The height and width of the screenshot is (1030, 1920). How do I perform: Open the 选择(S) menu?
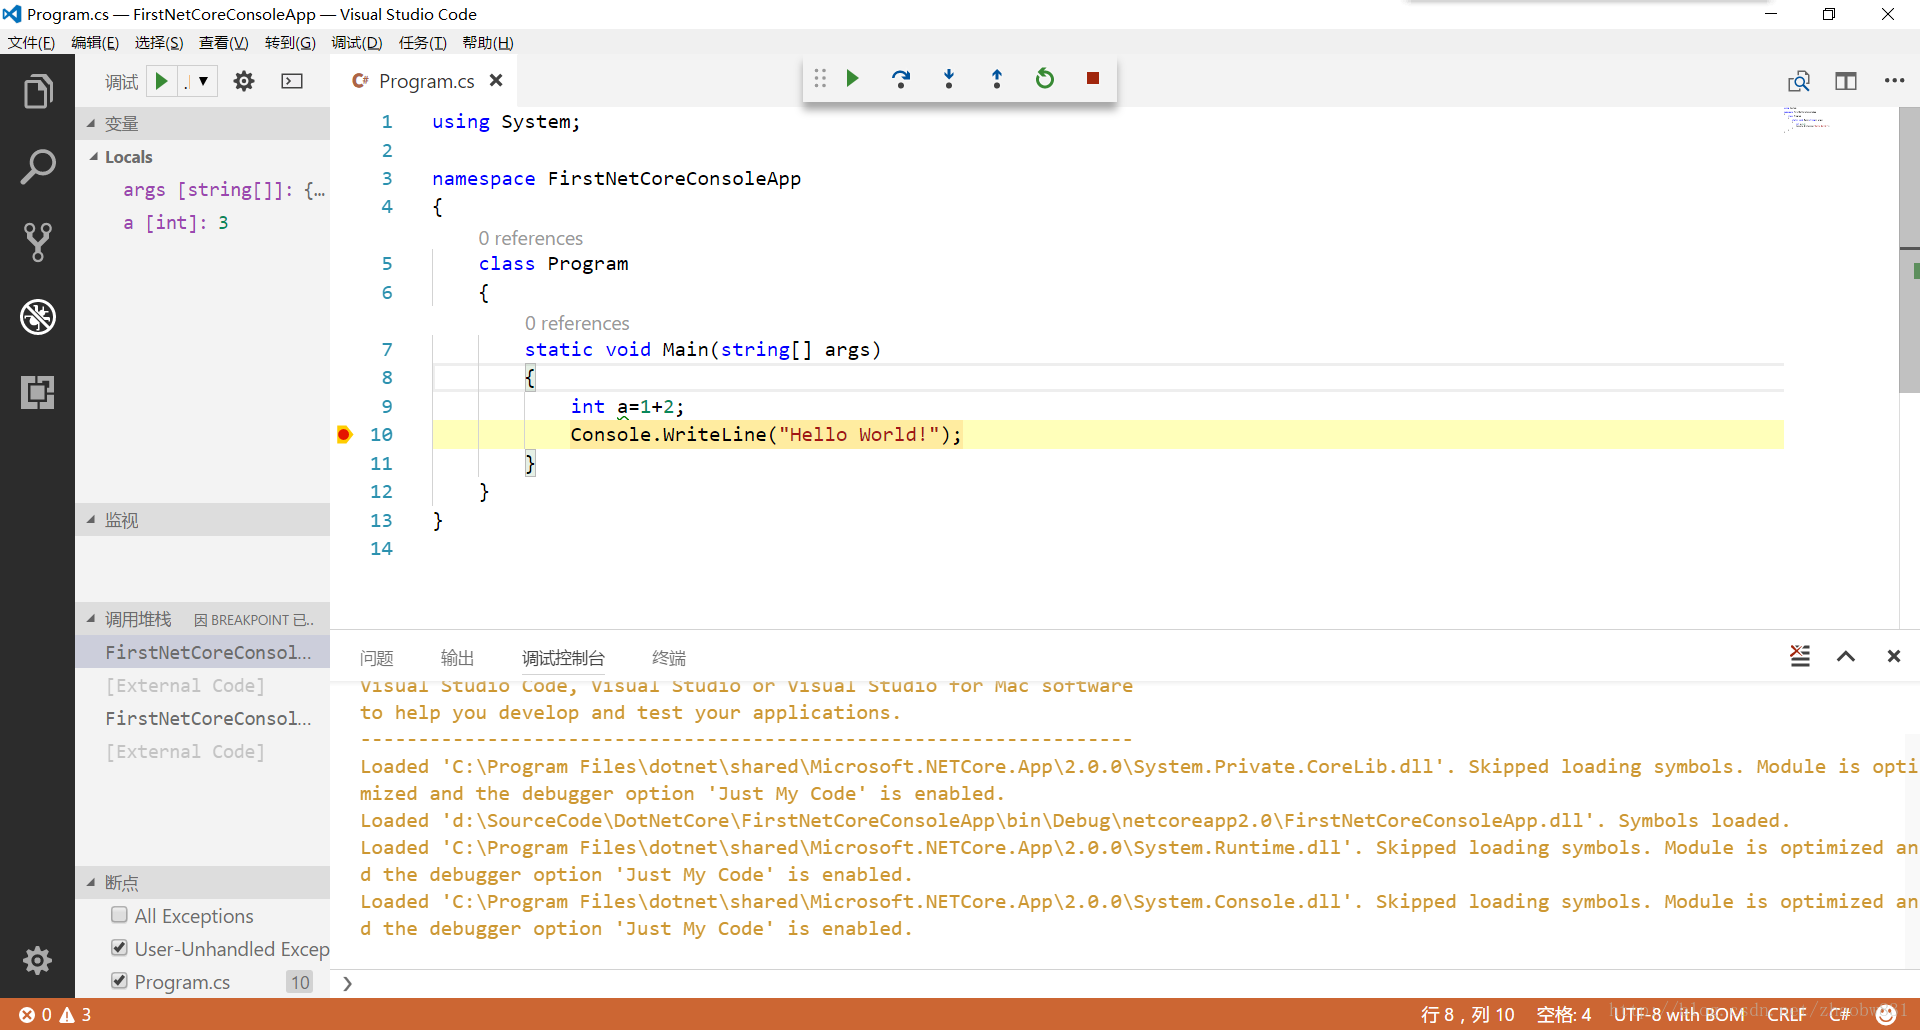click(x=159, y=42)
